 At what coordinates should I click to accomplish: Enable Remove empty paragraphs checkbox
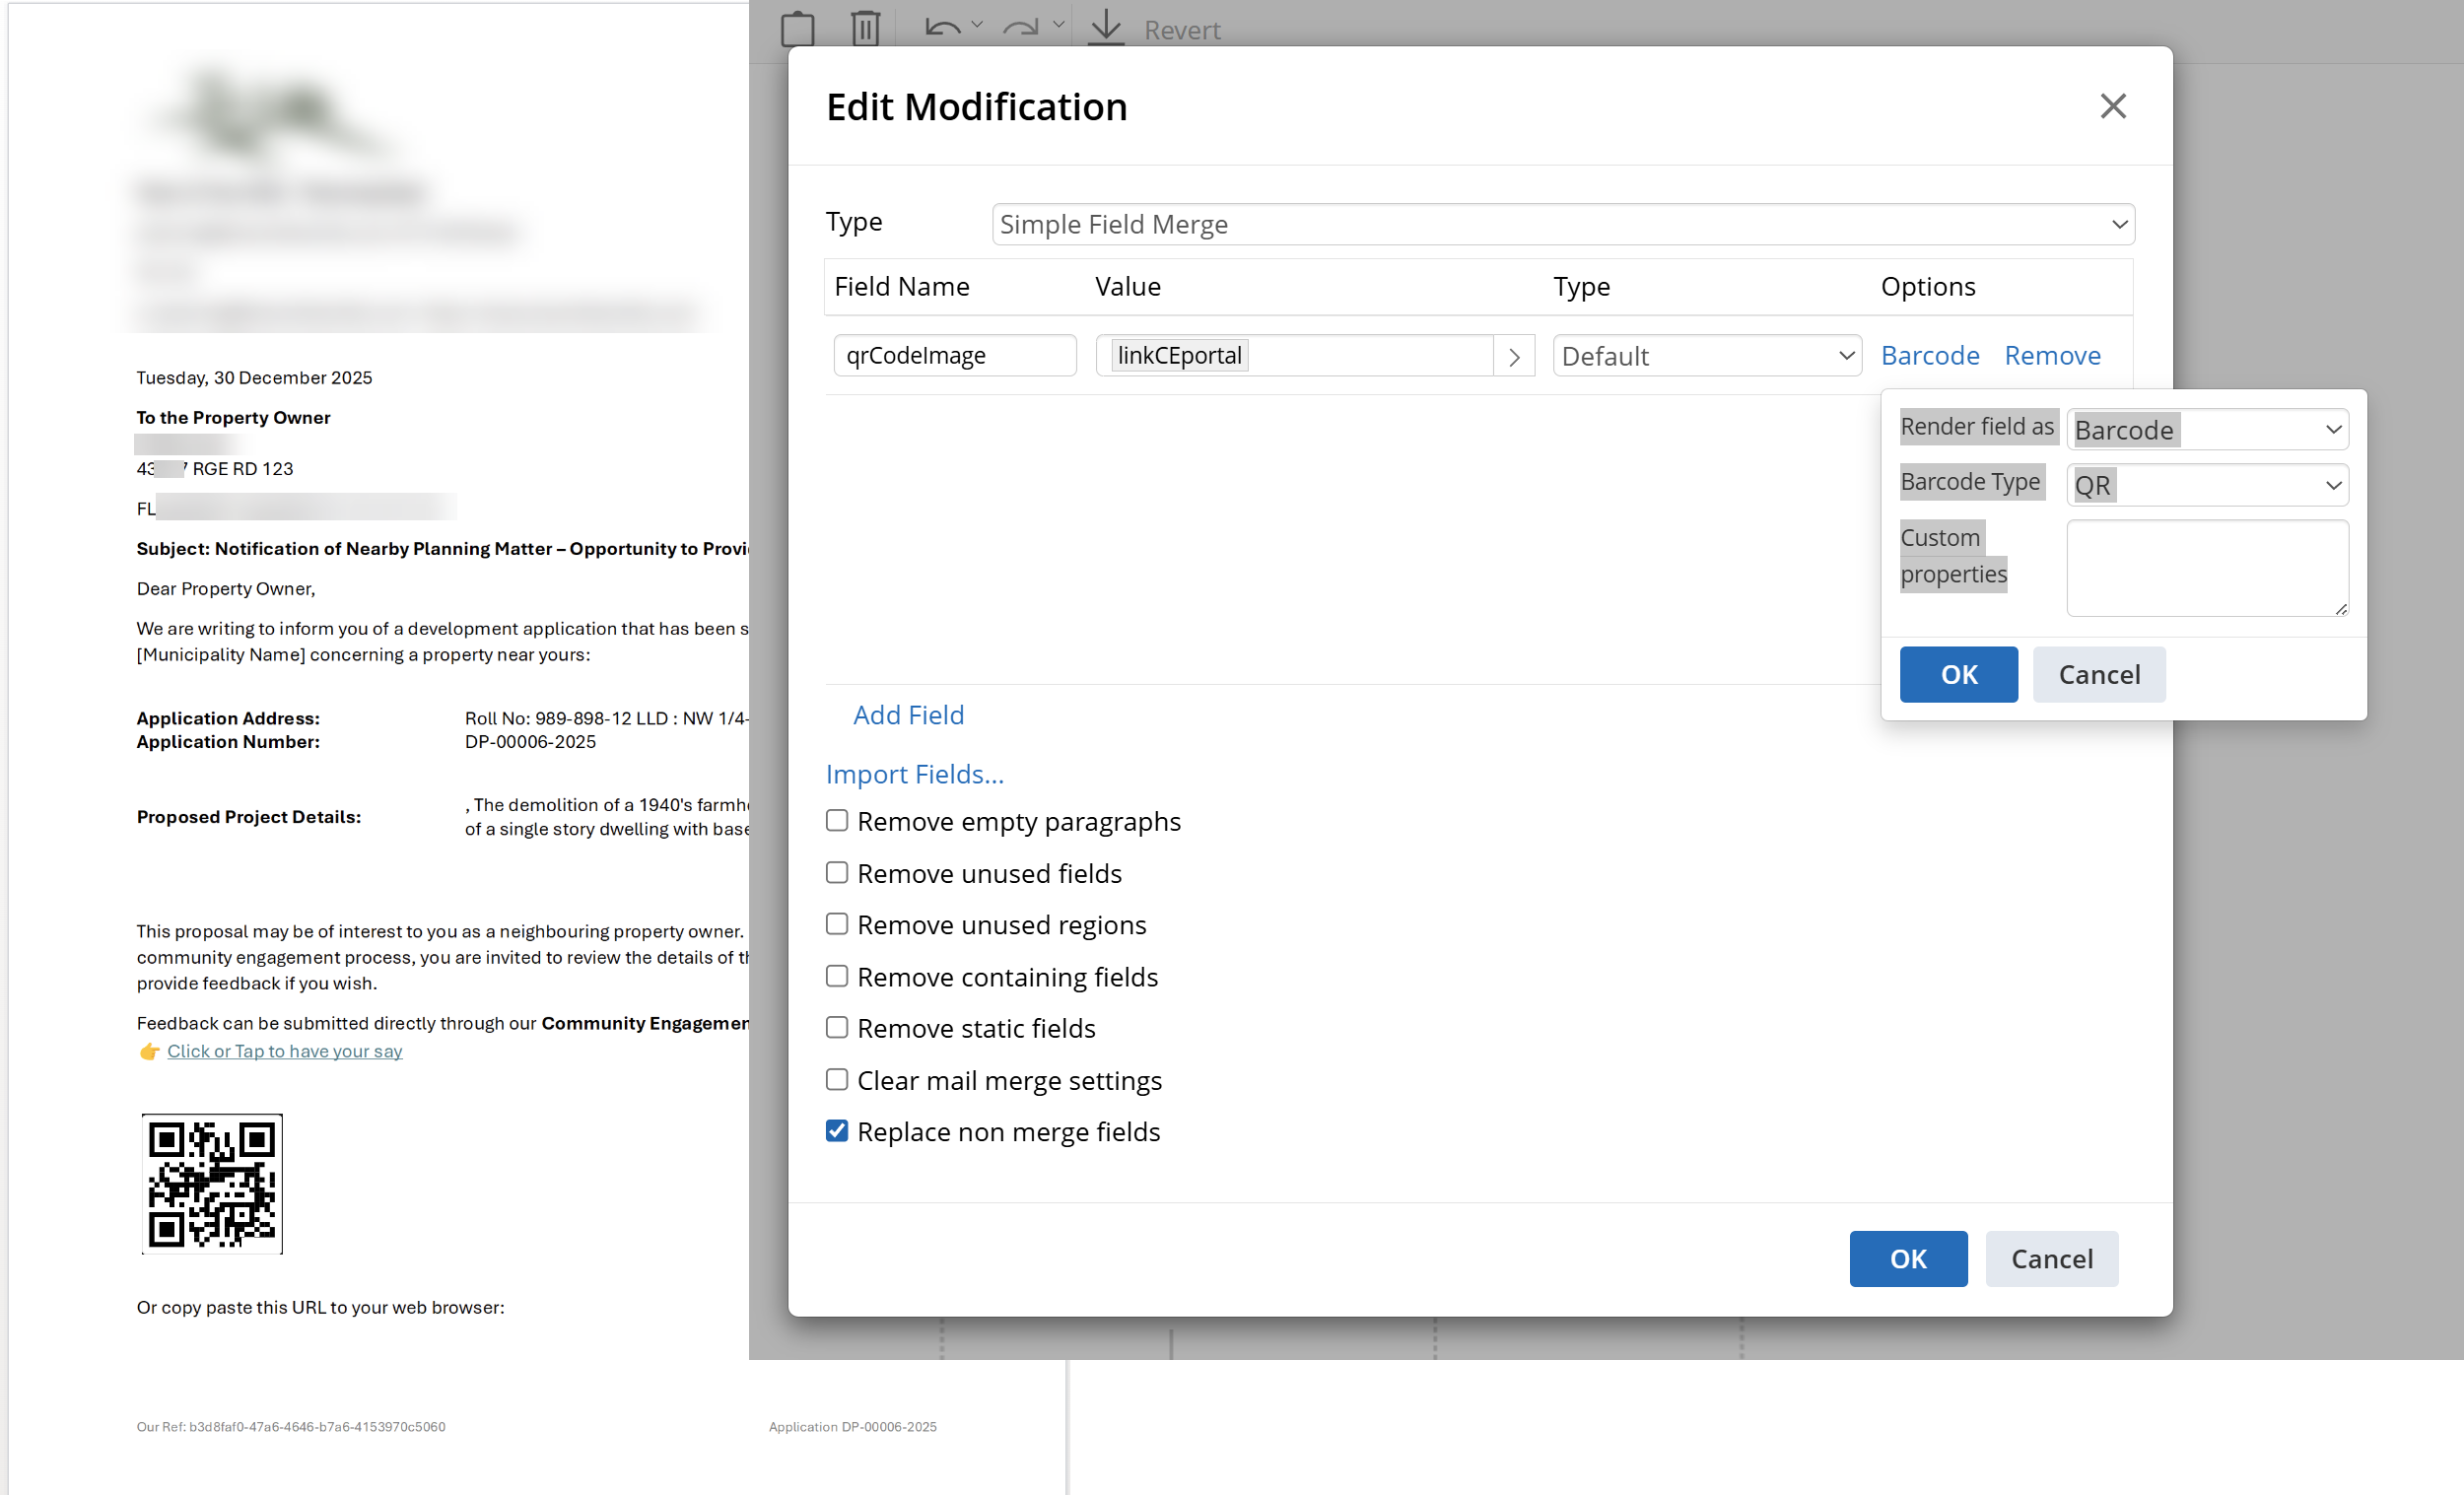coord(837,821)
